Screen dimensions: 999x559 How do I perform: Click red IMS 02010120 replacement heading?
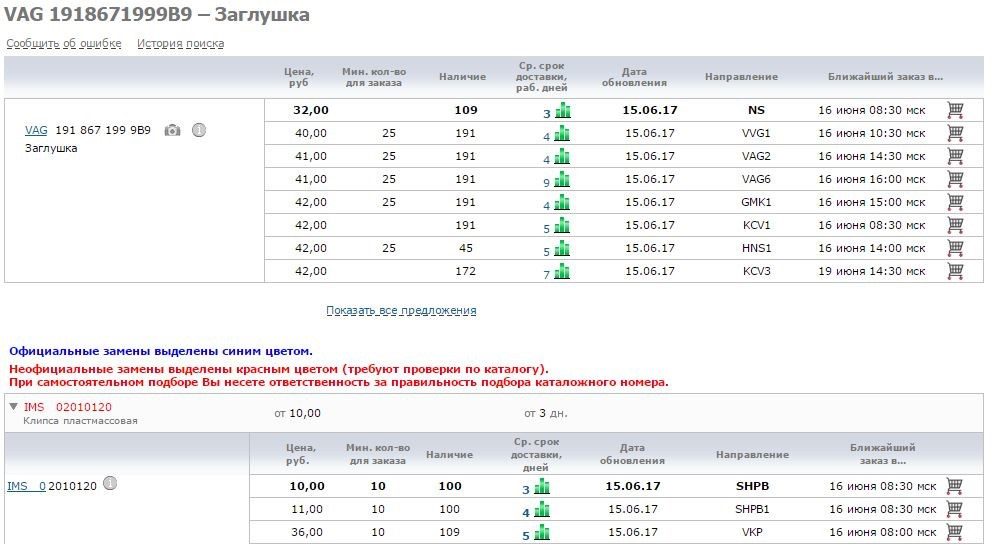pyautogui.click(x=68, y=407)
